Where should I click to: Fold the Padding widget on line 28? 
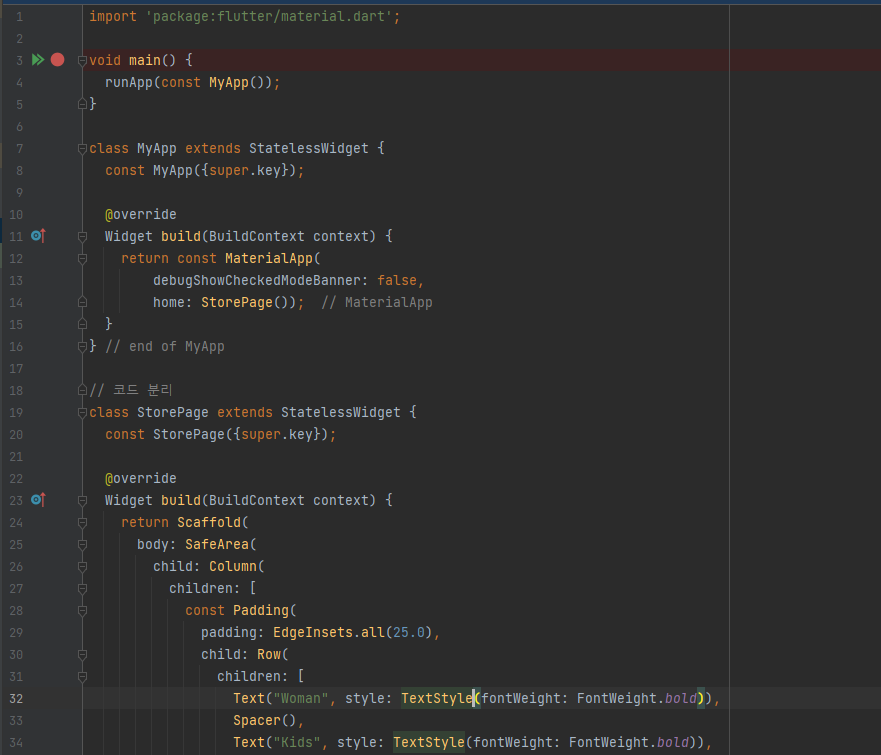tap(82, 610)
